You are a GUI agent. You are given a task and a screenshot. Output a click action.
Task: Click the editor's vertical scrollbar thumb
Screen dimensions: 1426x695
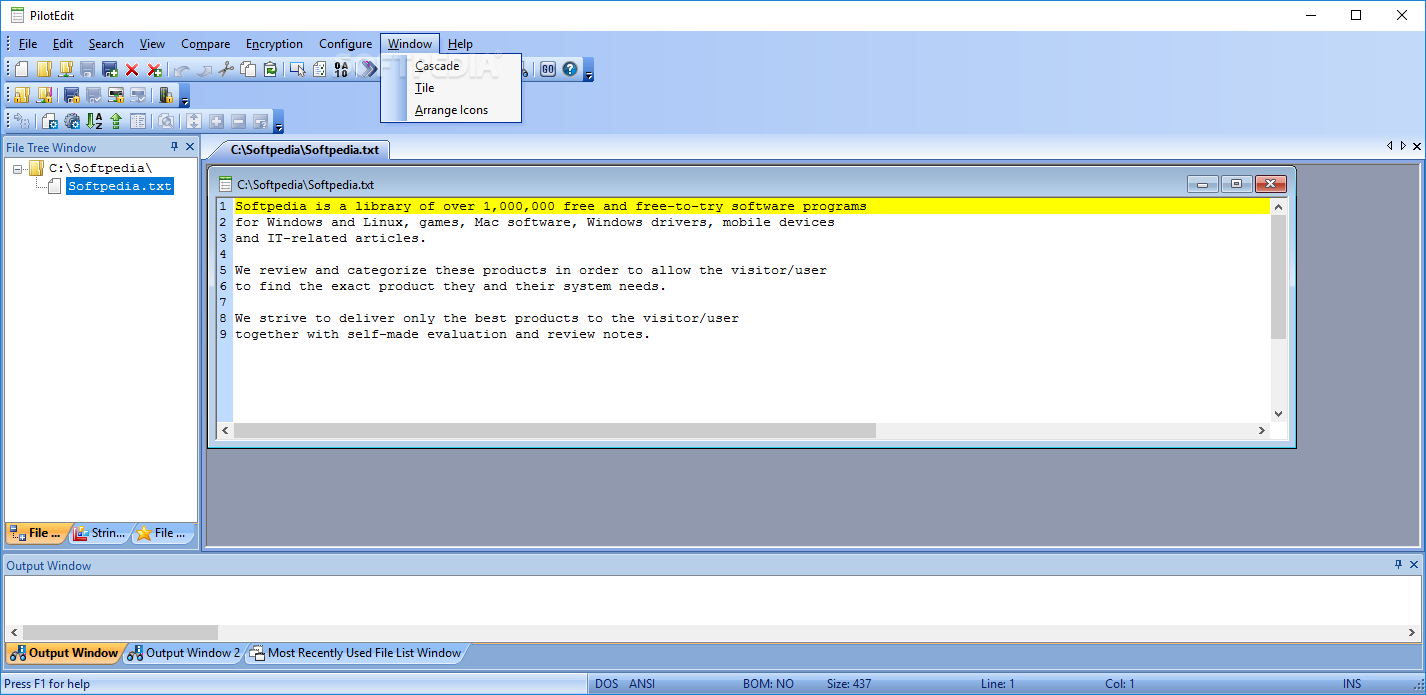(1278, 276)
